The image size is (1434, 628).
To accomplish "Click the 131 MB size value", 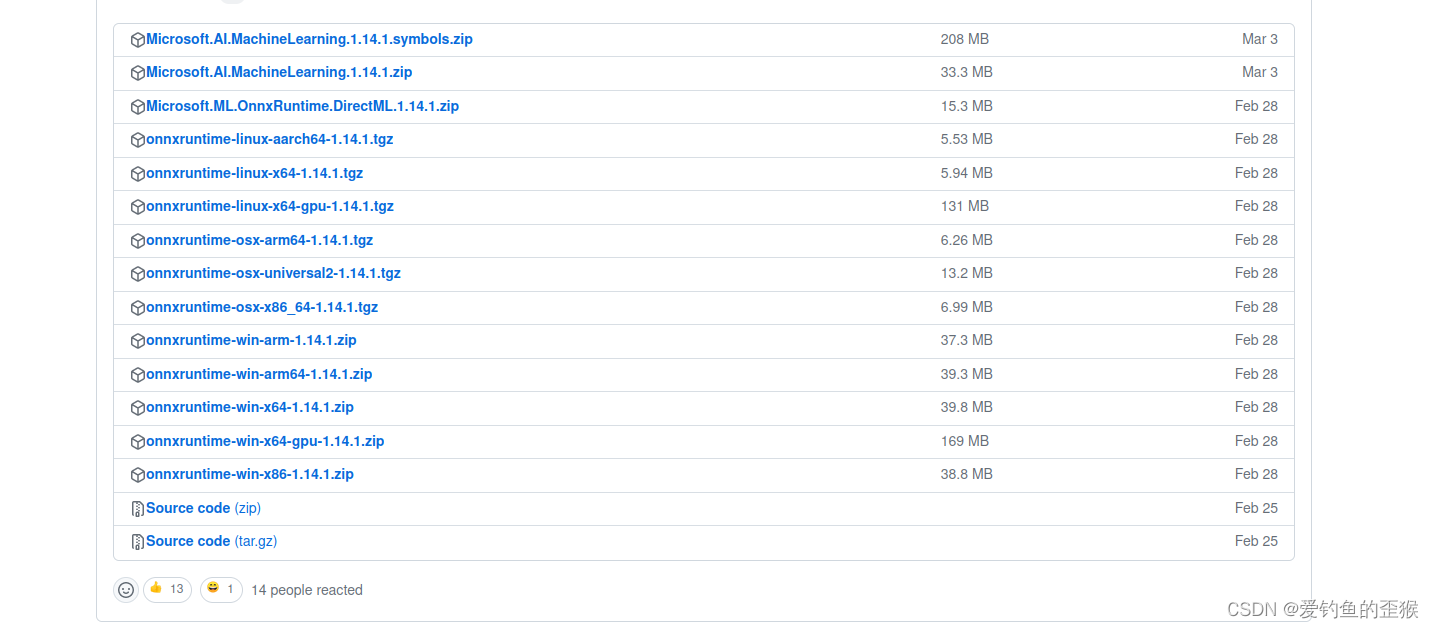I will coord(965,206).
